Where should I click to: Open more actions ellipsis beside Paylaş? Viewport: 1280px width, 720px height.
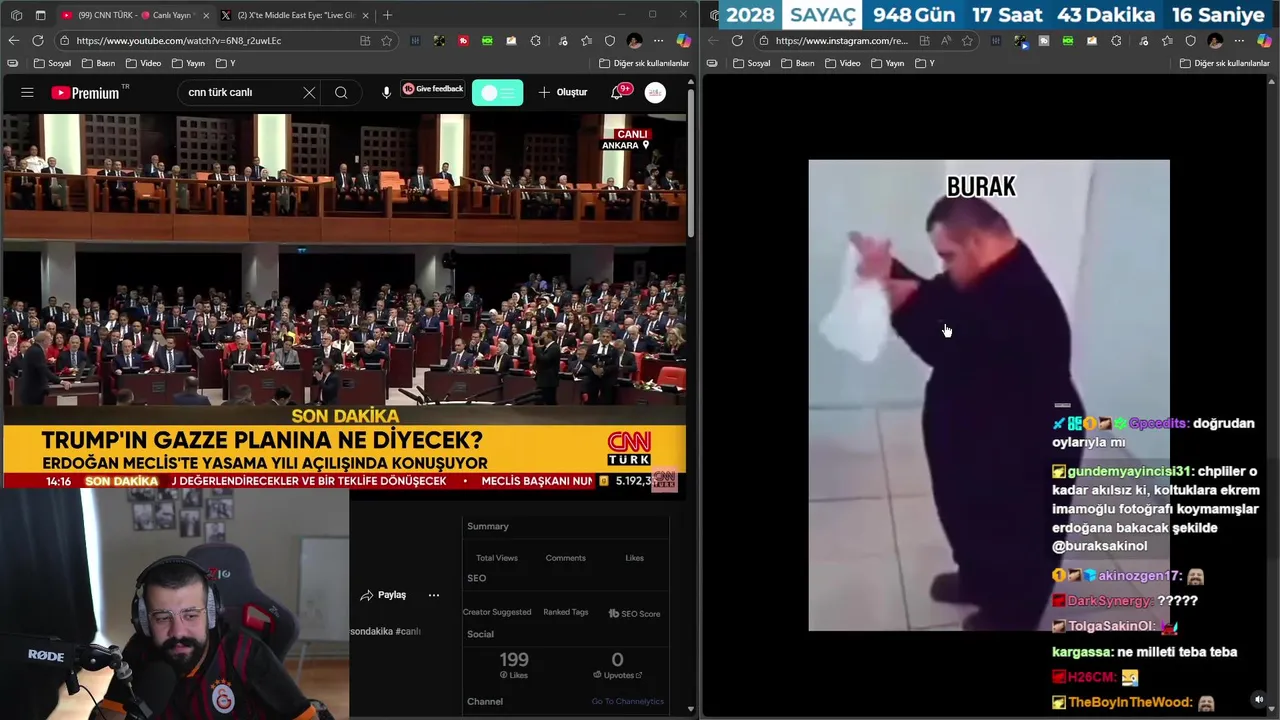434,595
